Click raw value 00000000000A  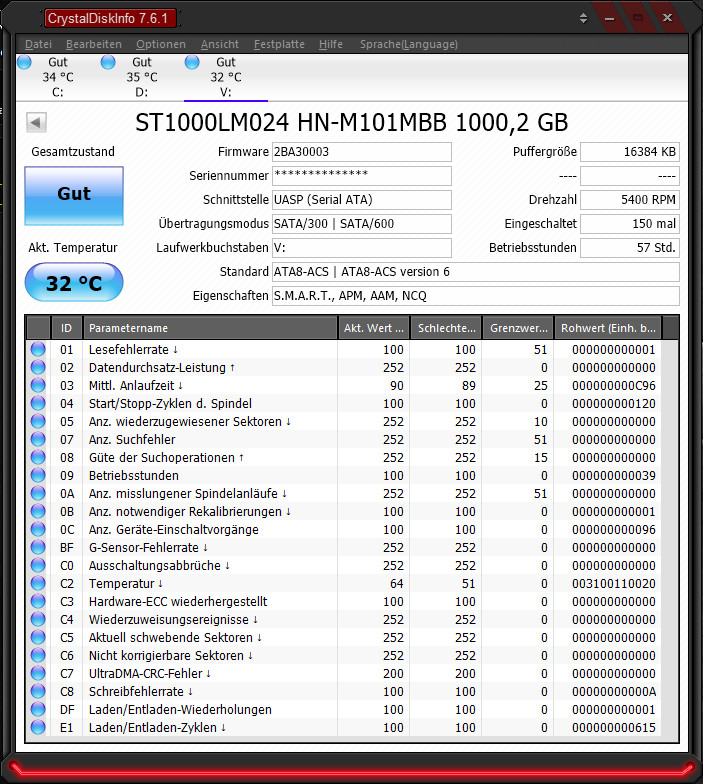click(x=614, y=692)
